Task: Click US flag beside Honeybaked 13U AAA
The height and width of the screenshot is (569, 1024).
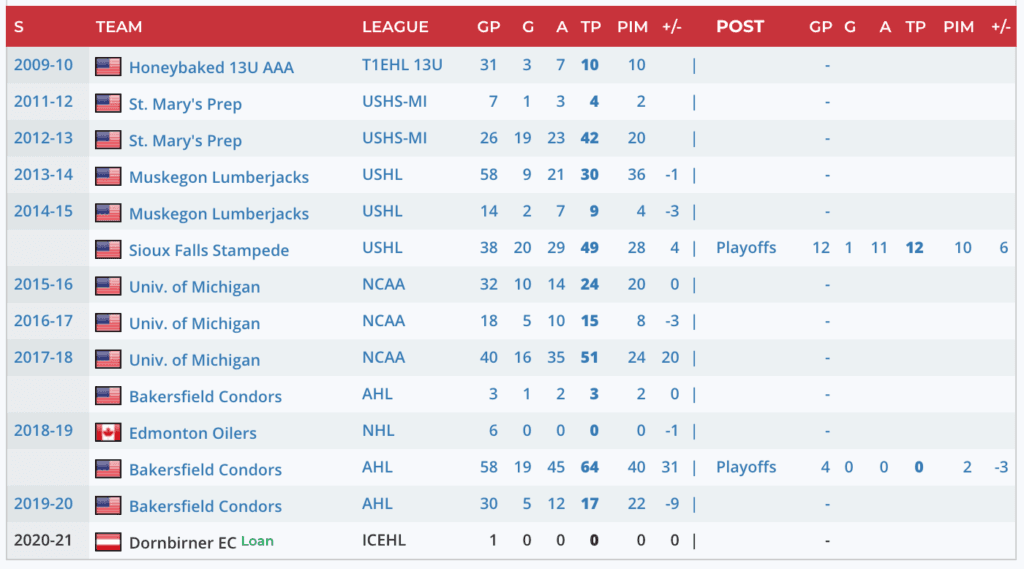Action: (x=108, y=67)
